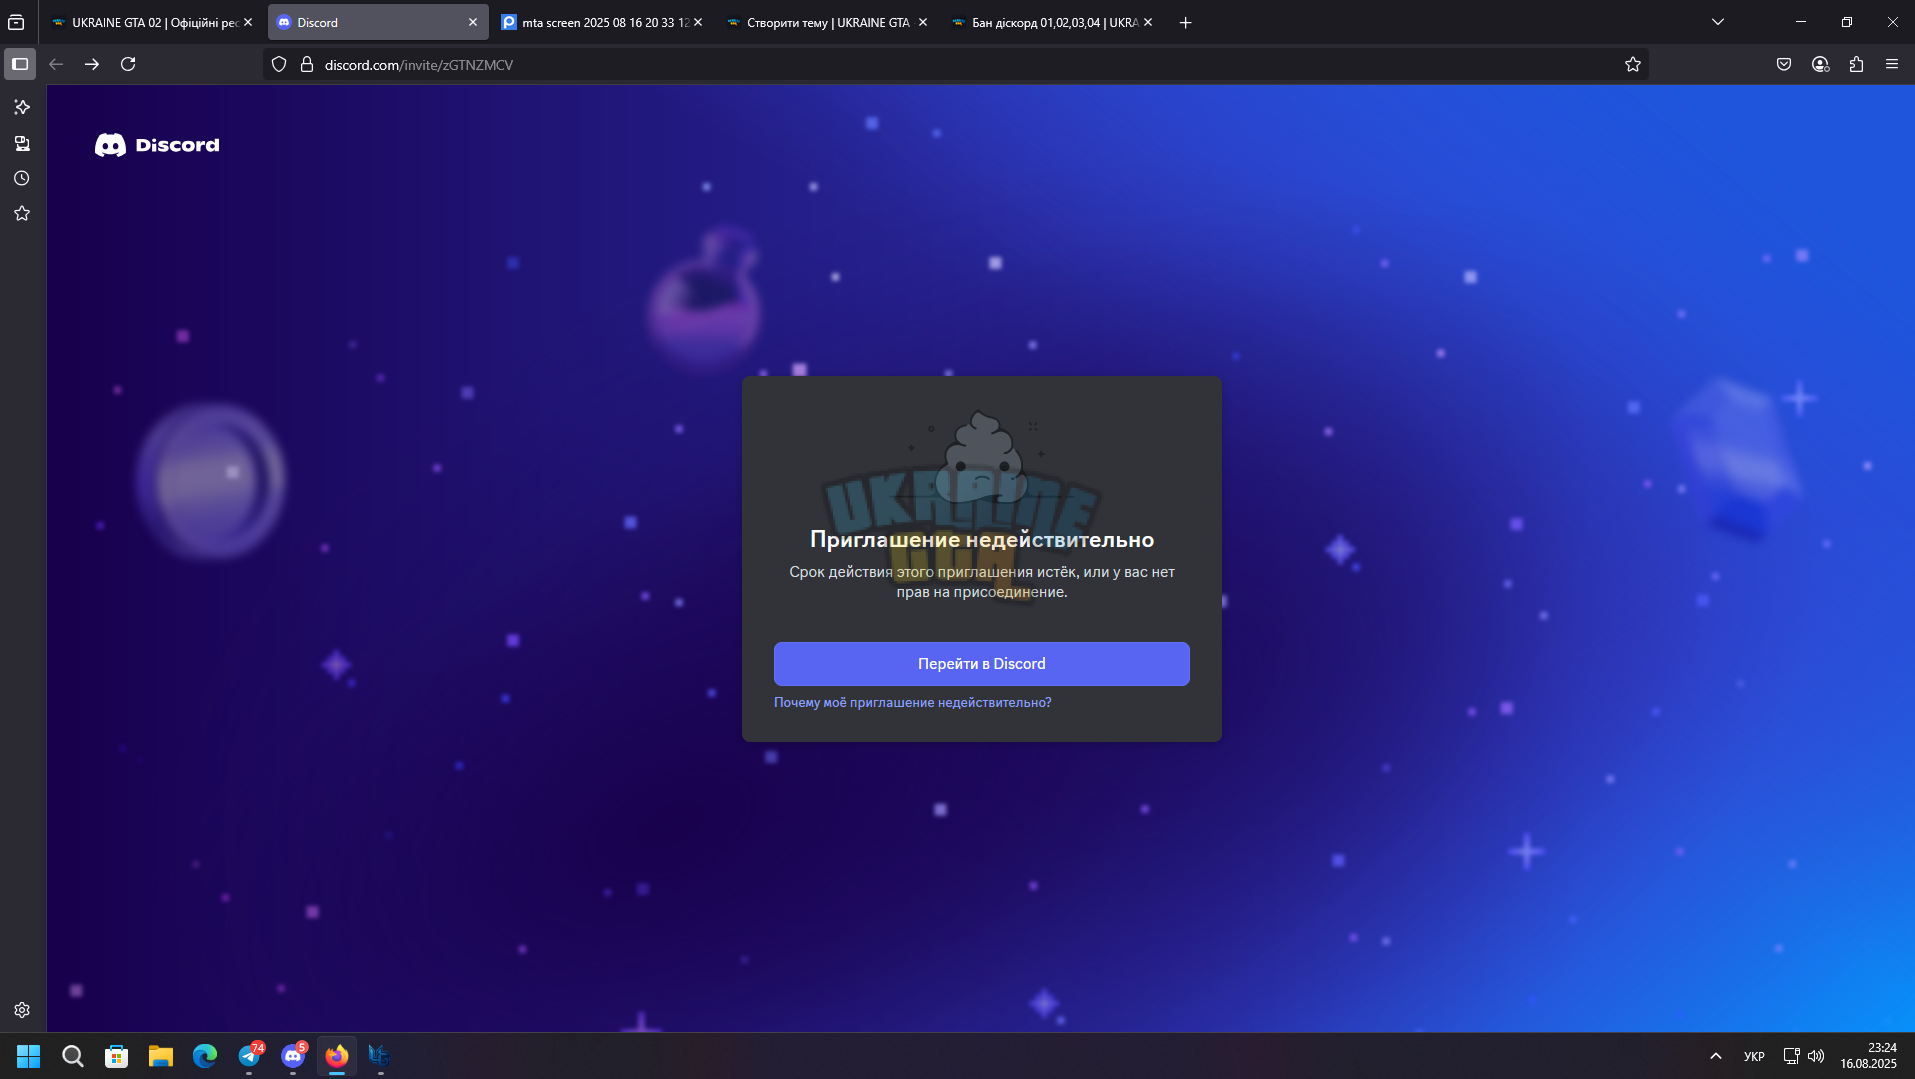Close the Створити тему tab
This screenshot has width=1915, height=1079.
pyautogui.click(x=923, y=22)
